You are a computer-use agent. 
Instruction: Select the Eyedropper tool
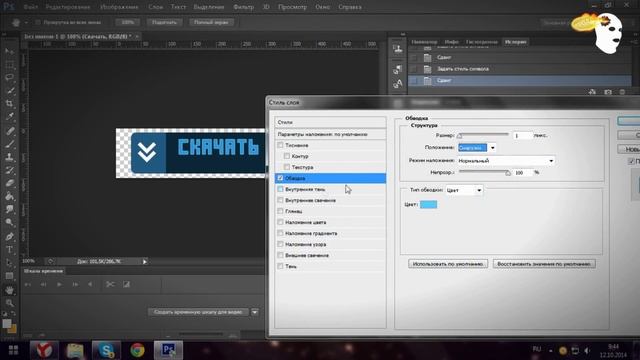tap(9, 117)
